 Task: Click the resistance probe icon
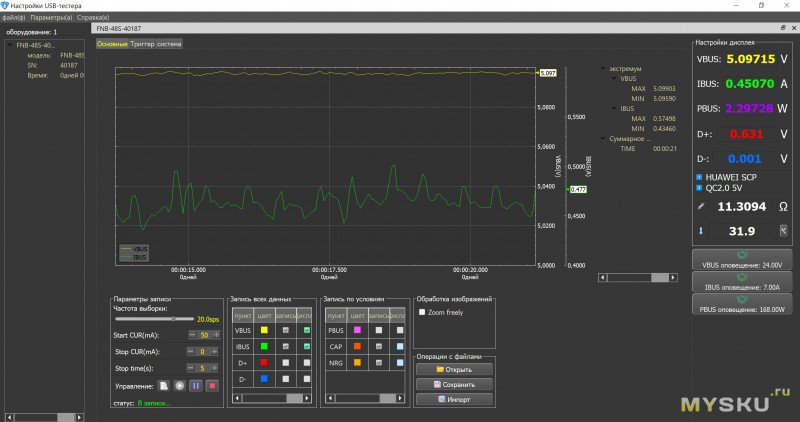[x=701, y=206]
